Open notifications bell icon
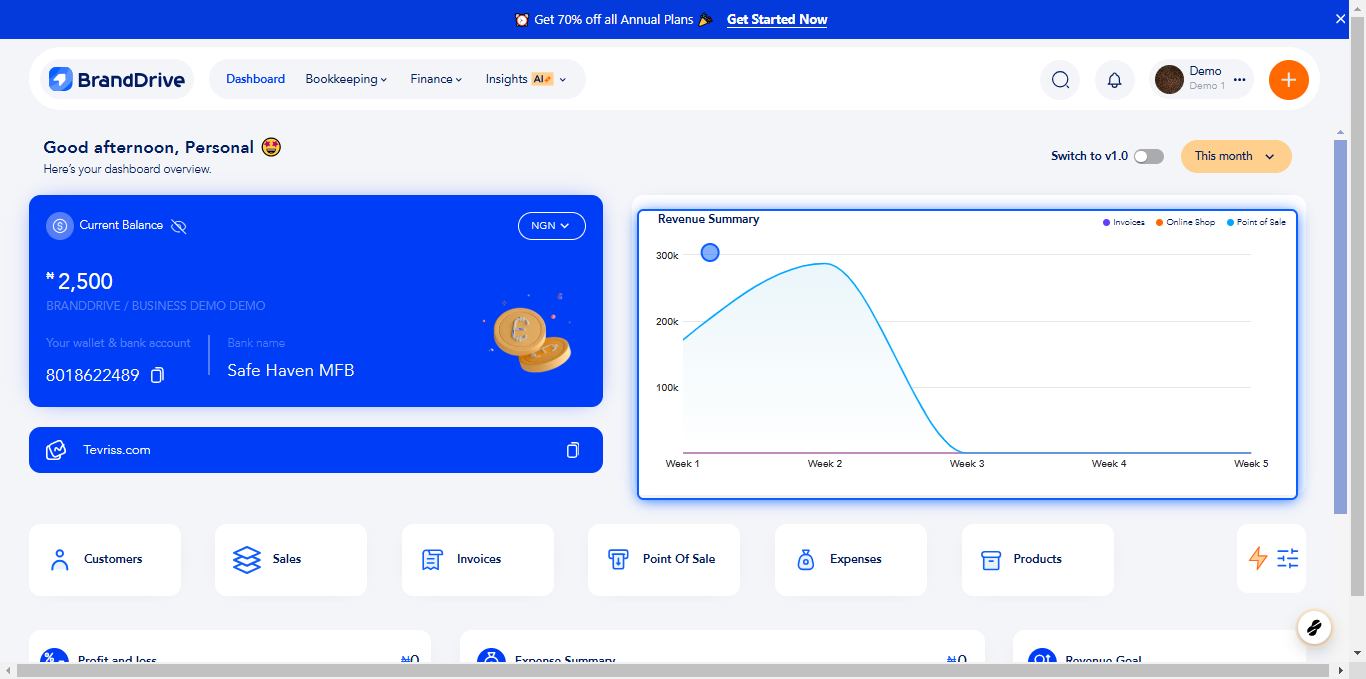1366x679 pixels. [1115, 80]
